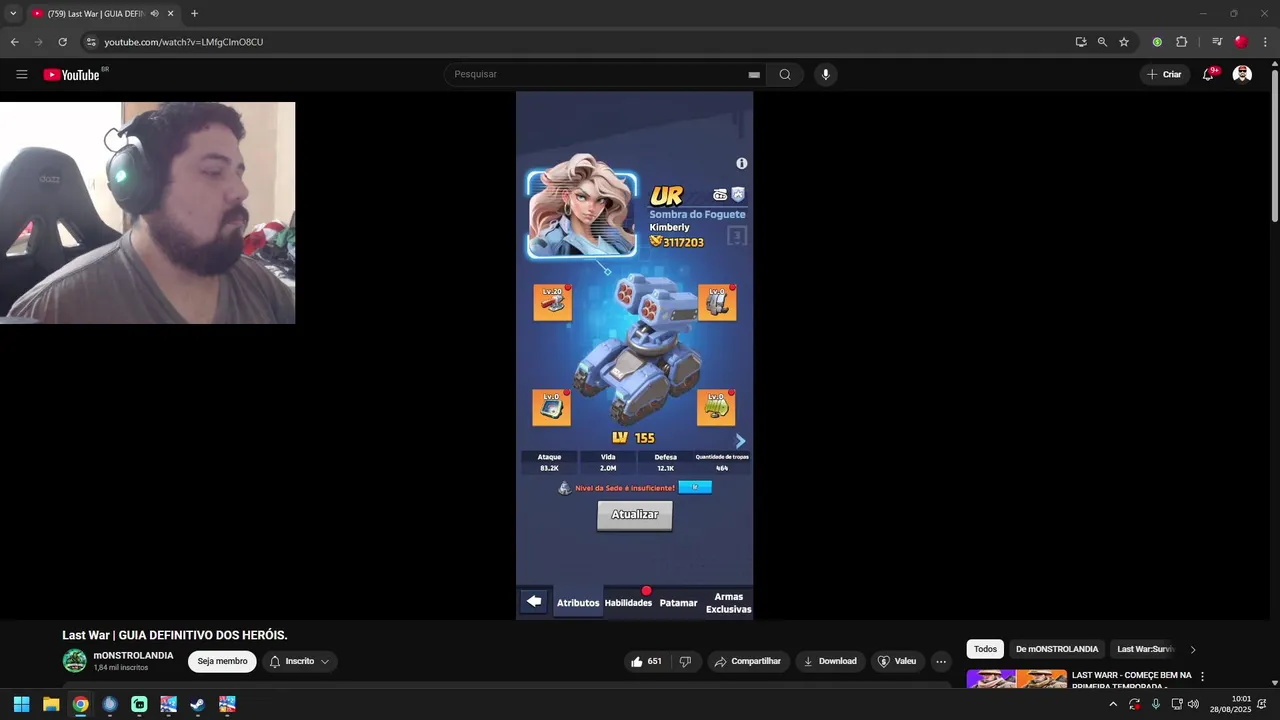This screenshot has height=720, width=1280.
Task: Click the Compartilhar share button
Action: 748,661
